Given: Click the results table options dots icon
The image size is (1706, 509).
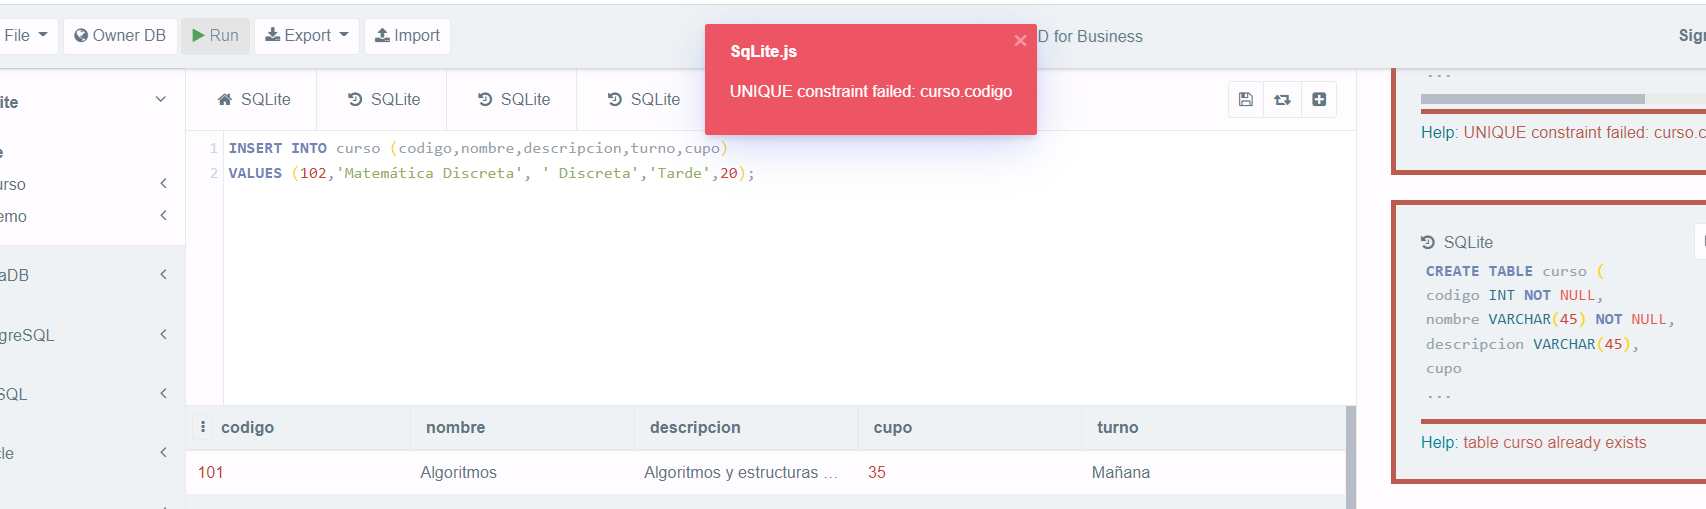Looking at the screenshot, I should pyautogui.click(x=203, y=427).
